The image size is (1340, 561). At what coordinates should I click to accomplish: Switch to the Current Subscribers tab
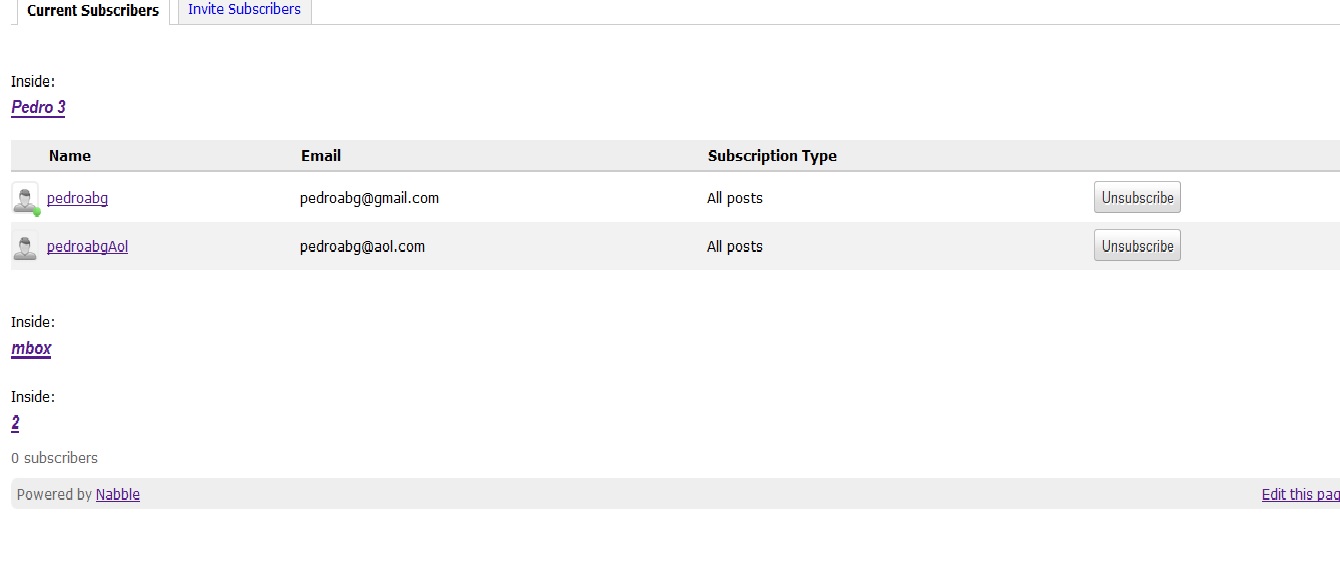93,11
